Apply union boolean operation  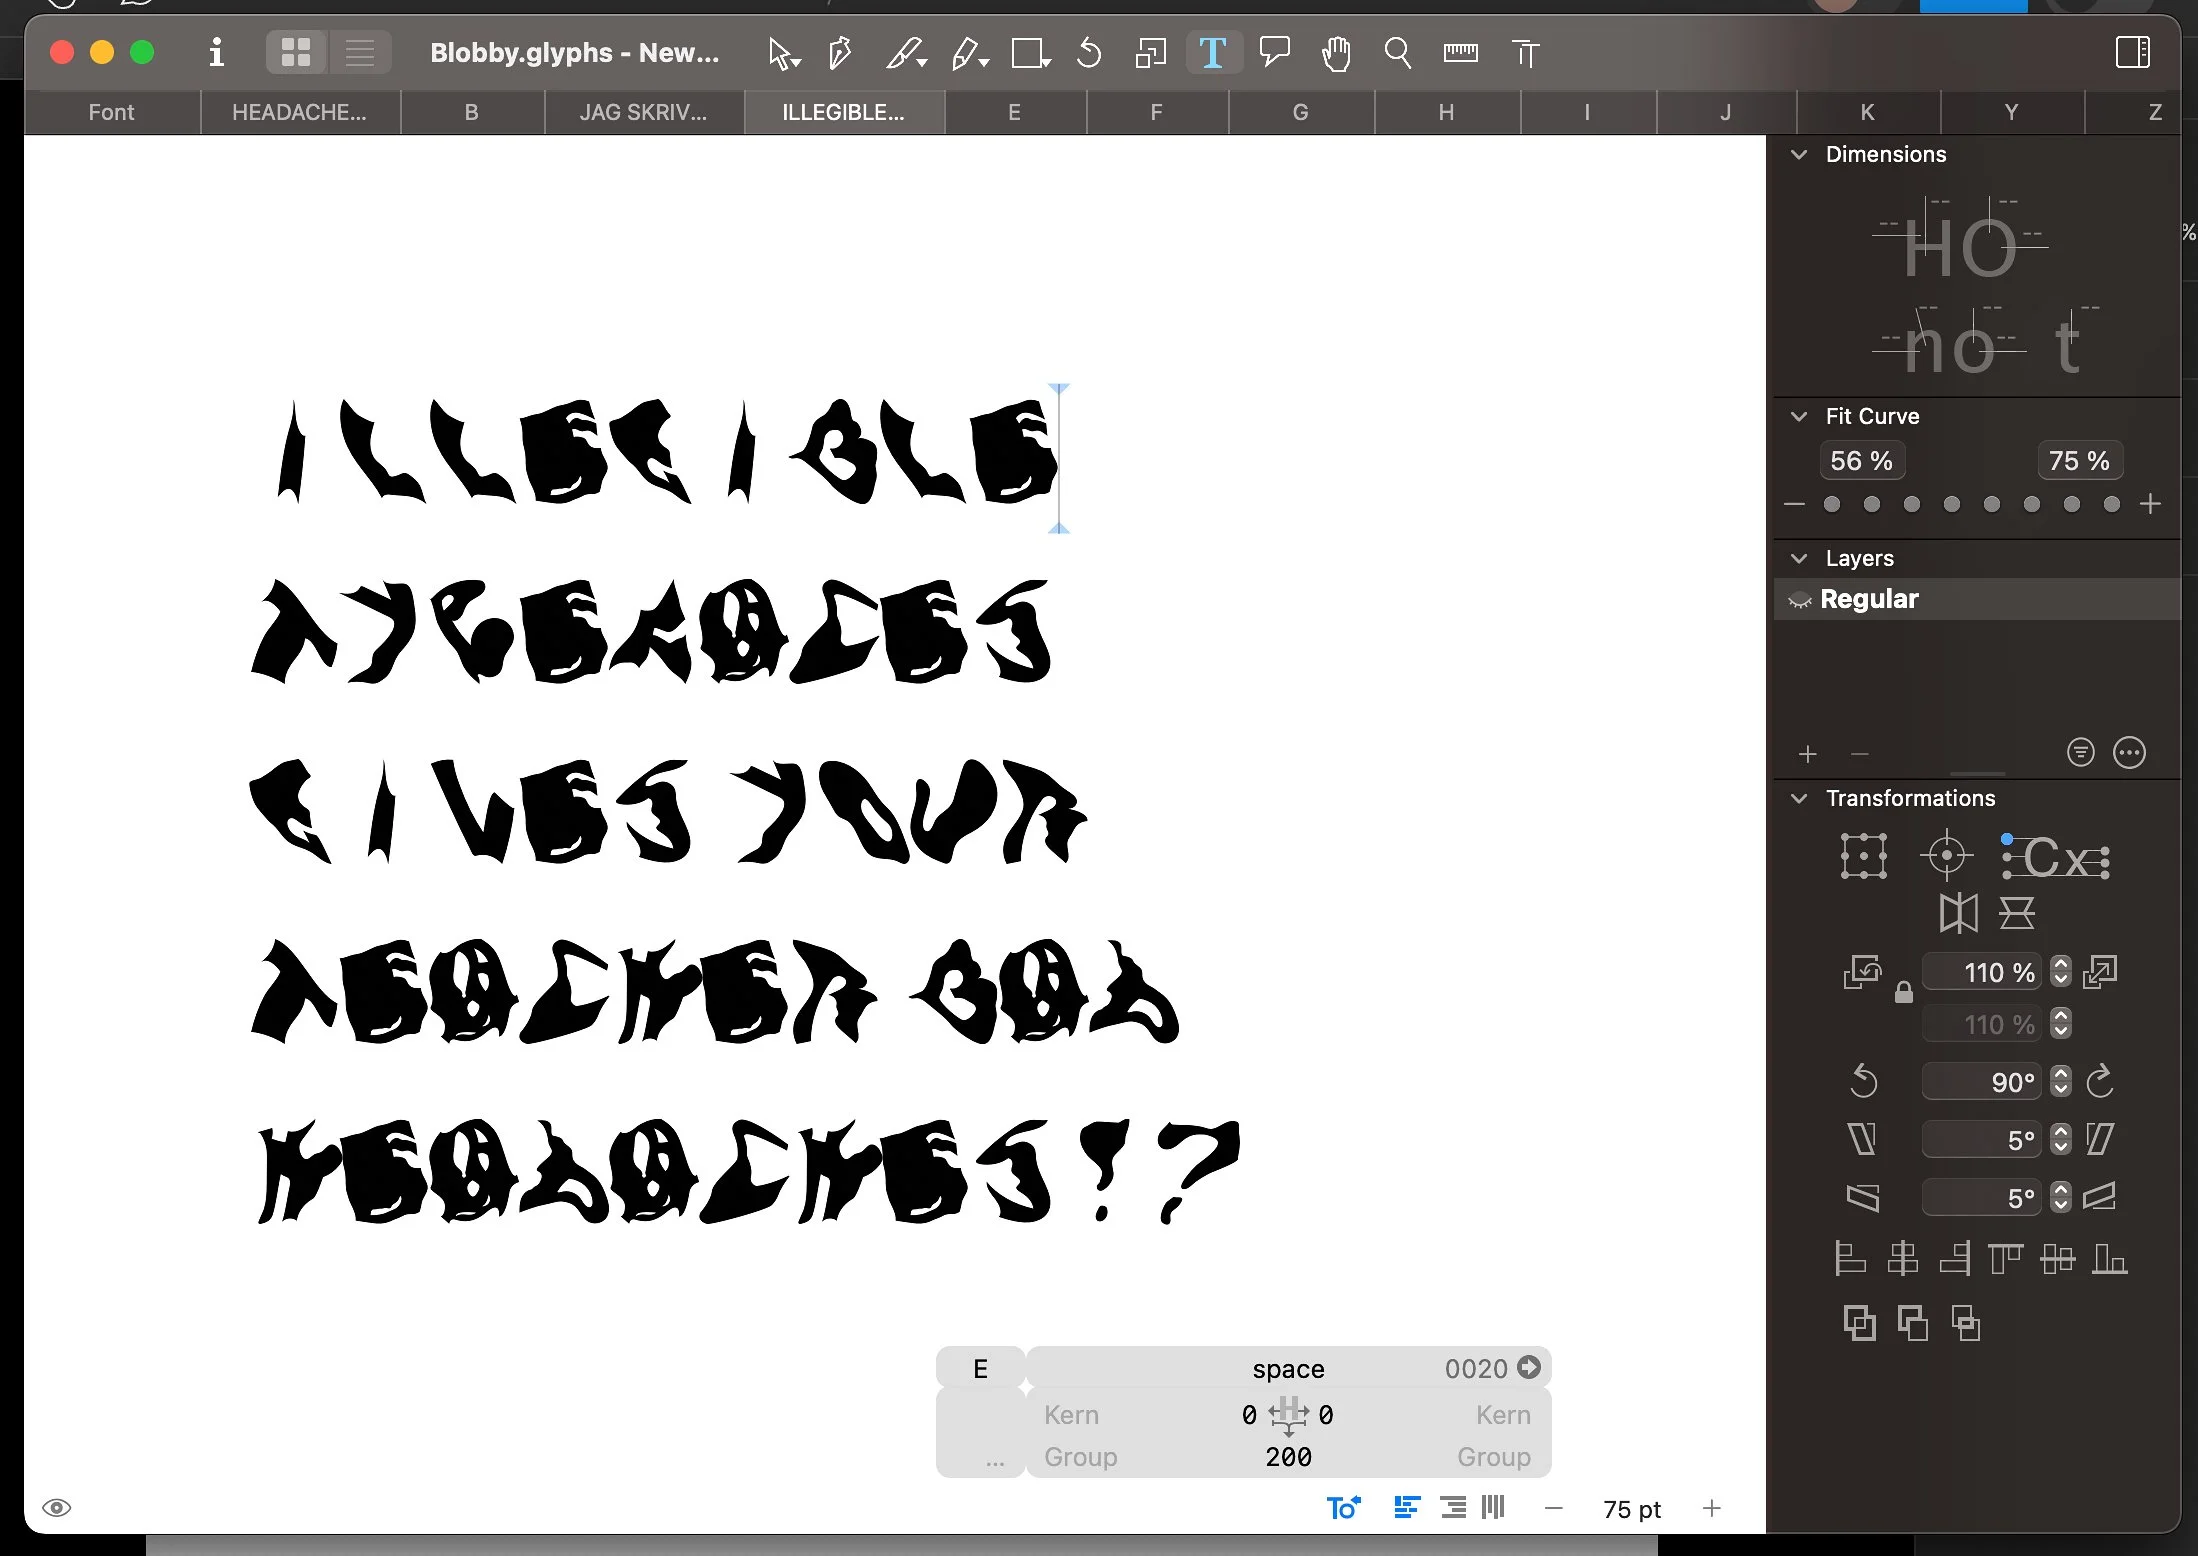[x=1859, y=1323]
